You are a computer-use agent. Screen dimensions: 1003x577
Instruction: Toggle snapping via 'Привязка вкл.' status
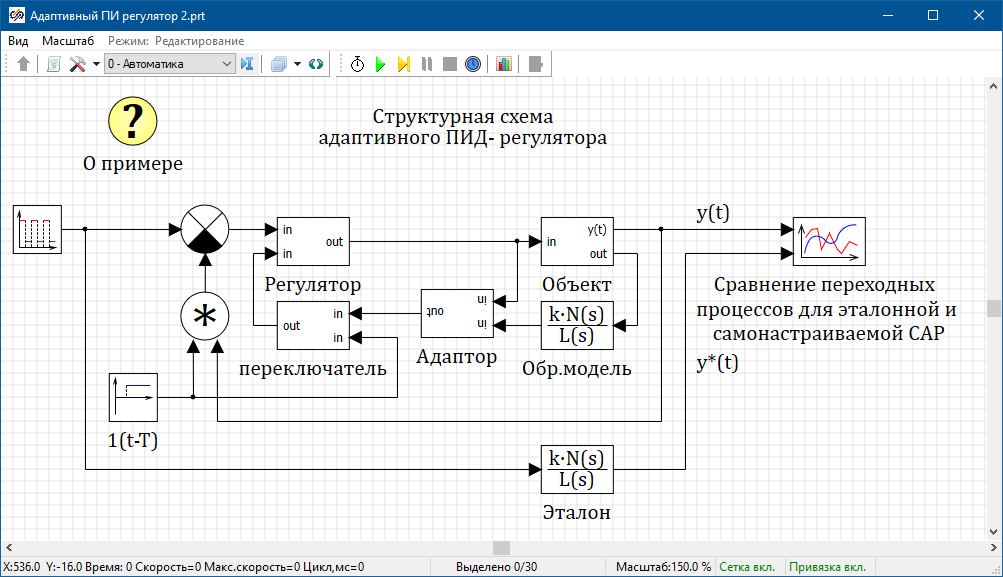click(828, 567)
